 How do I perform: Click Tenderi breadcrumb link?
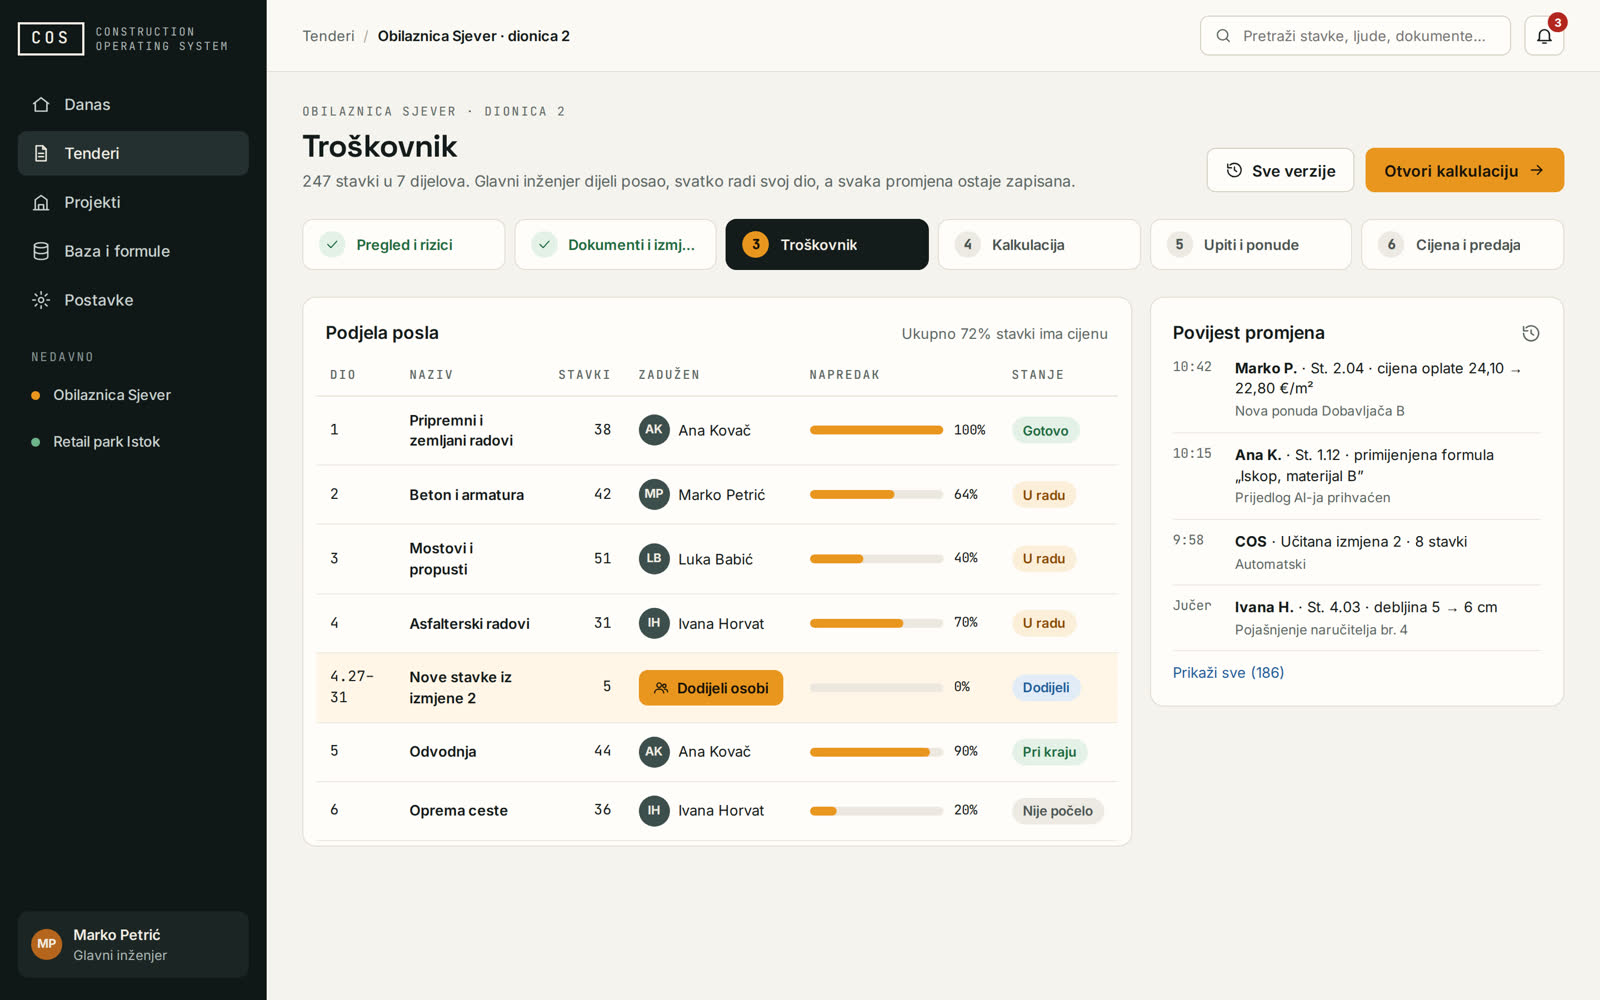329,36
